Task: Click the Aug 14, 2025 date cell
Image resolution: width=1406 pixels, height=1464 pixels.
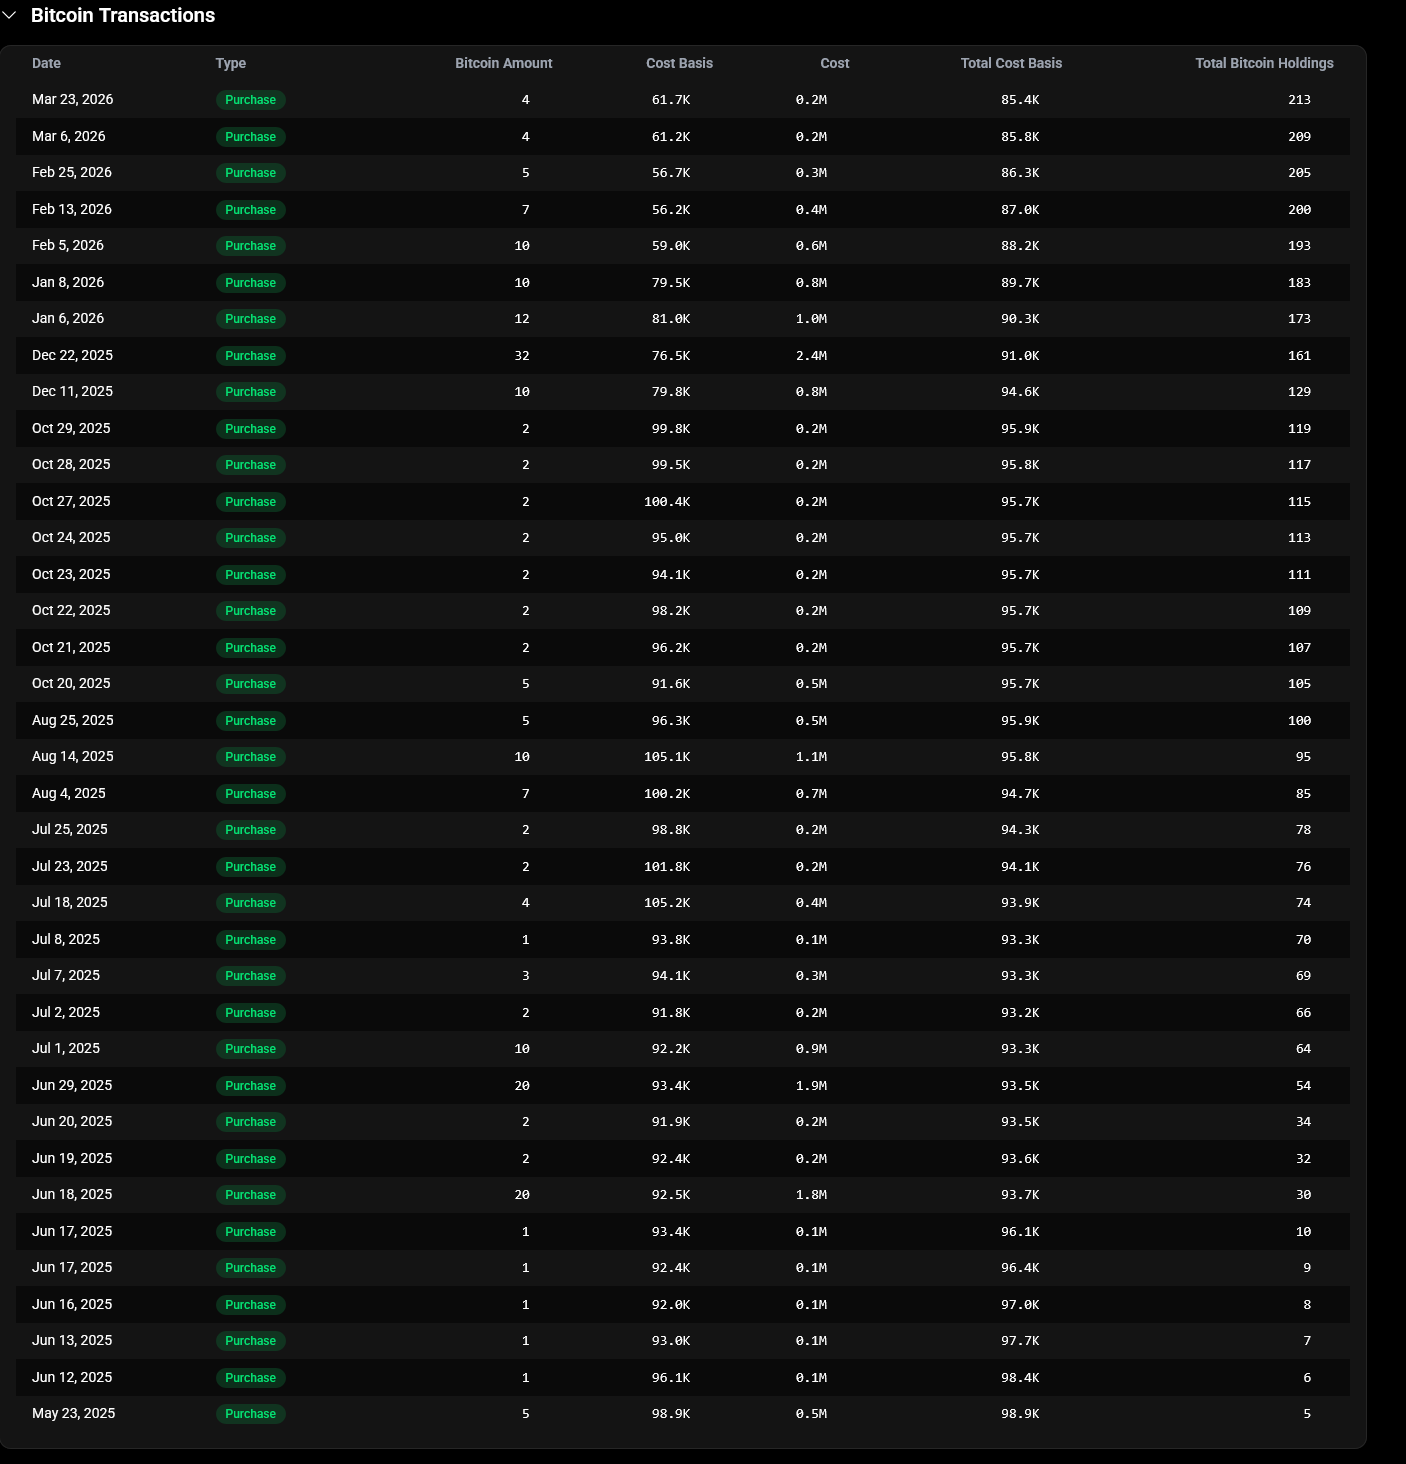Action: [x=73, y=756]
